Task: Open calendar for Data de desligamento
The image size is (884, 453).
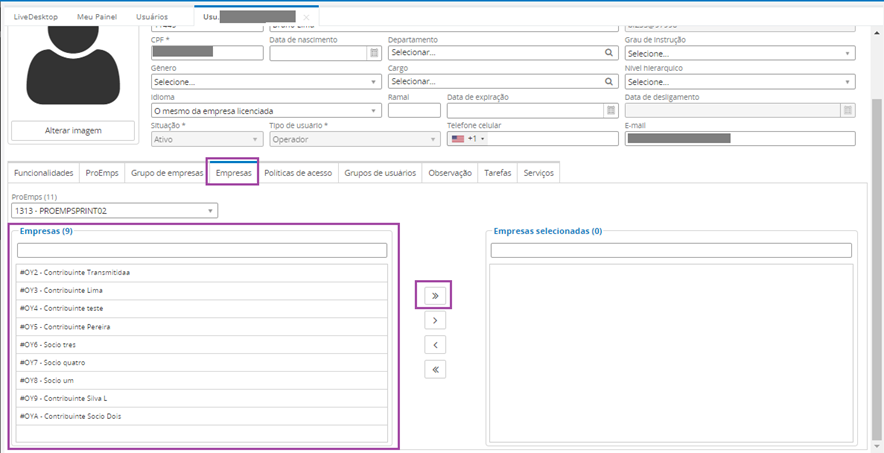Action: pyautogui.click(x=848, y=110)
